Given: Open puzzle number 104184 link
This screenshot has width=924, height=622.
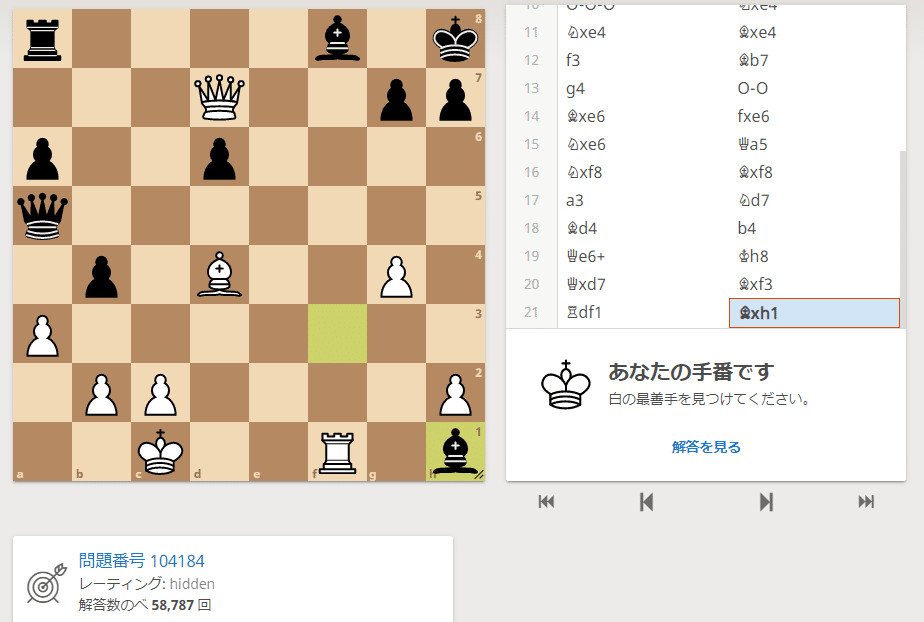Looking at the screenshot, I should coord(141,560).
